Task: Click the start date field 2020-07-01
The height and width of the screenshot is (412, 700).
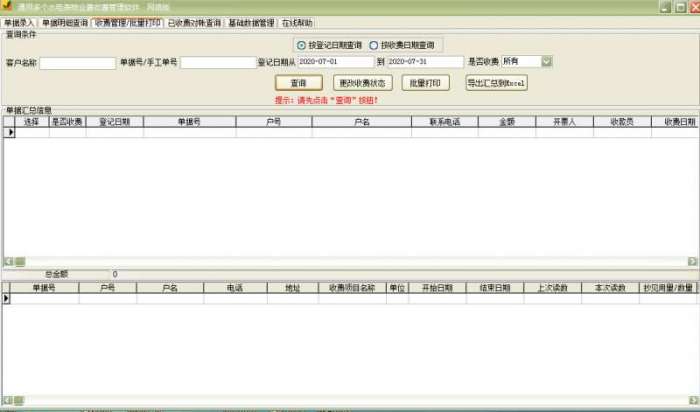Action: point(335,62)
